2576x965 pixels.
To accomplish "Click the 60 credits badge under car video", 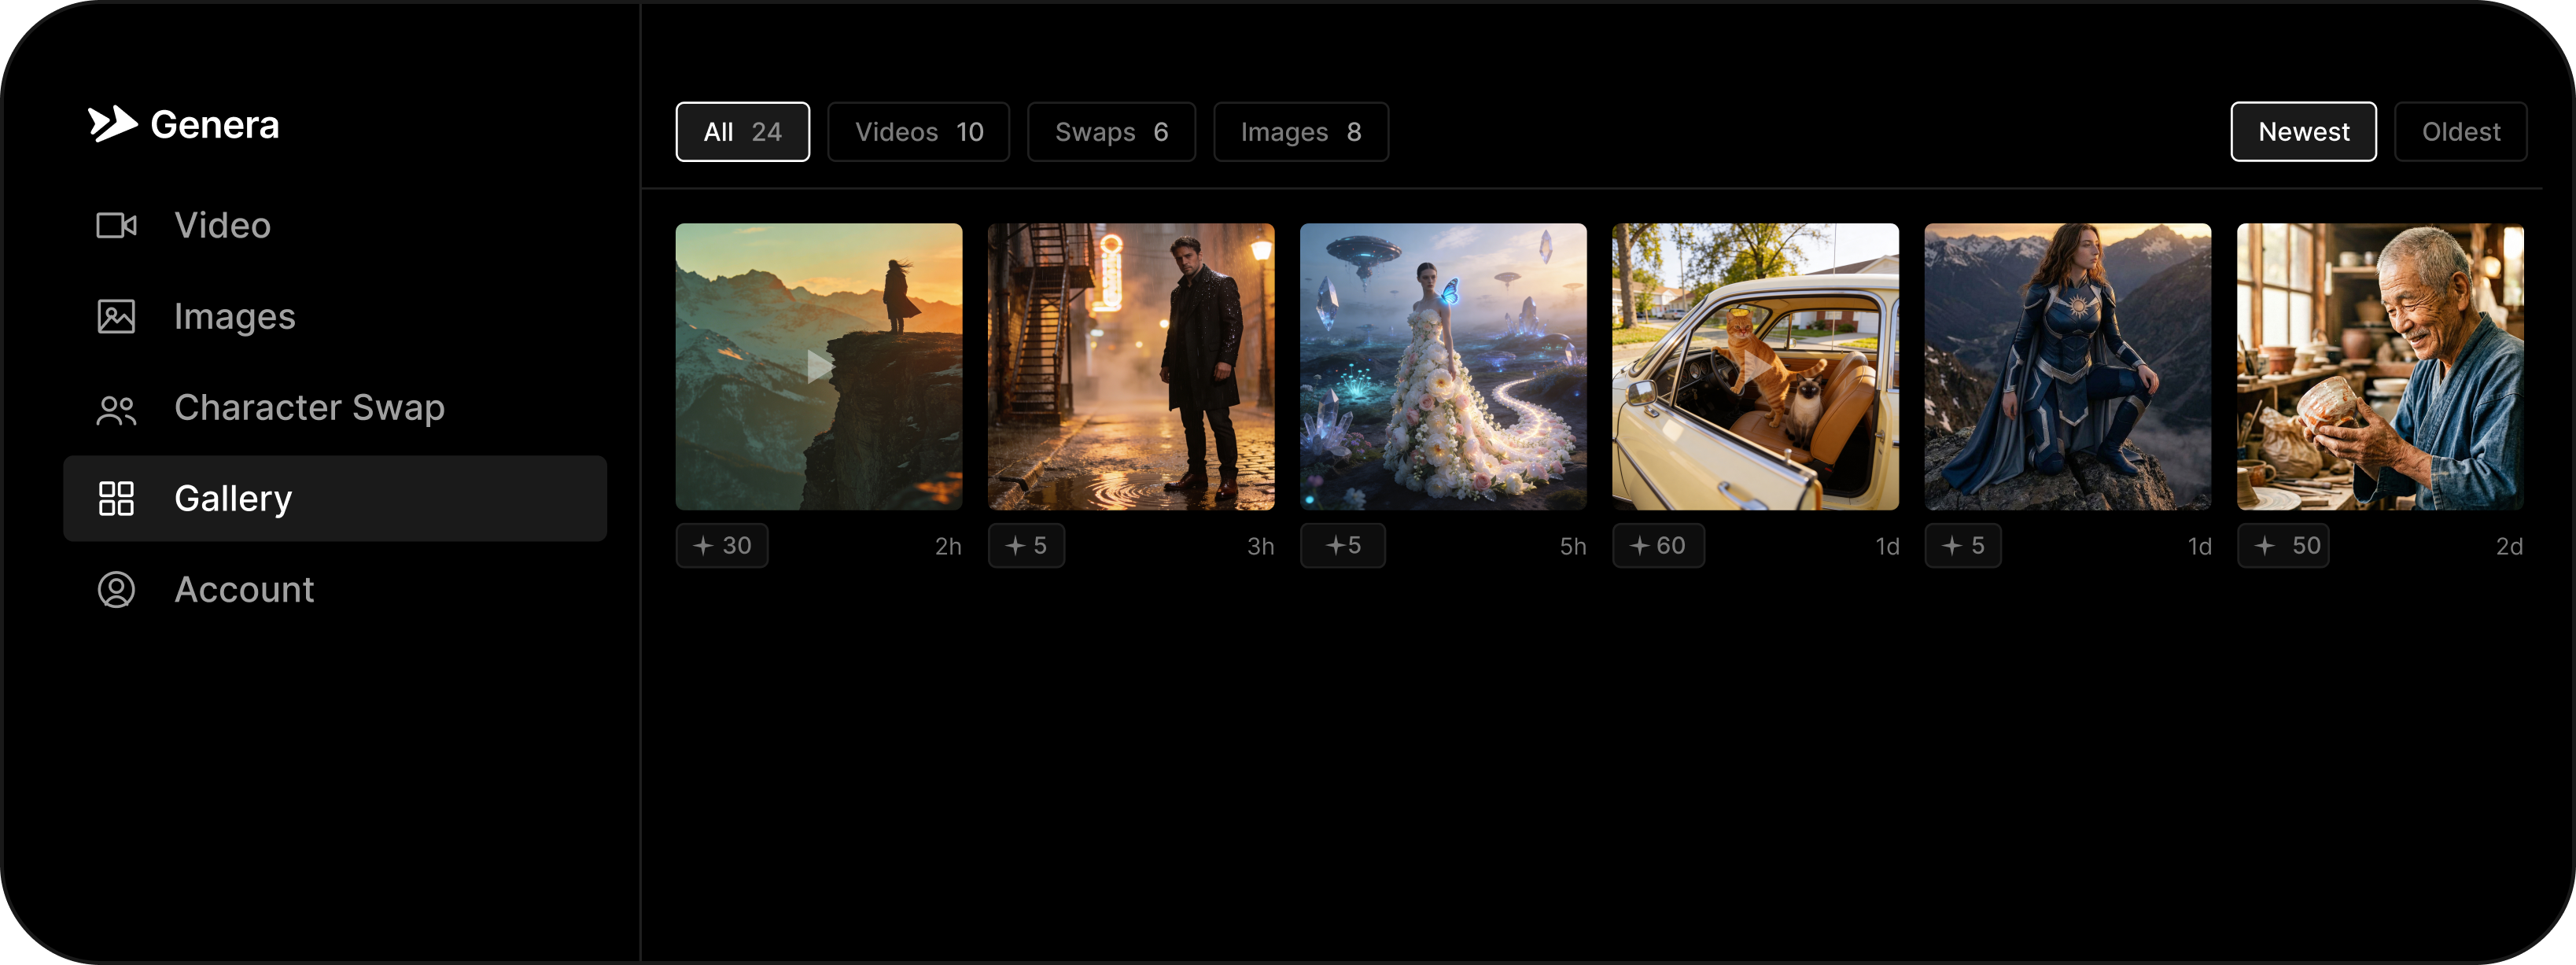I will (x=1657, y=546).
